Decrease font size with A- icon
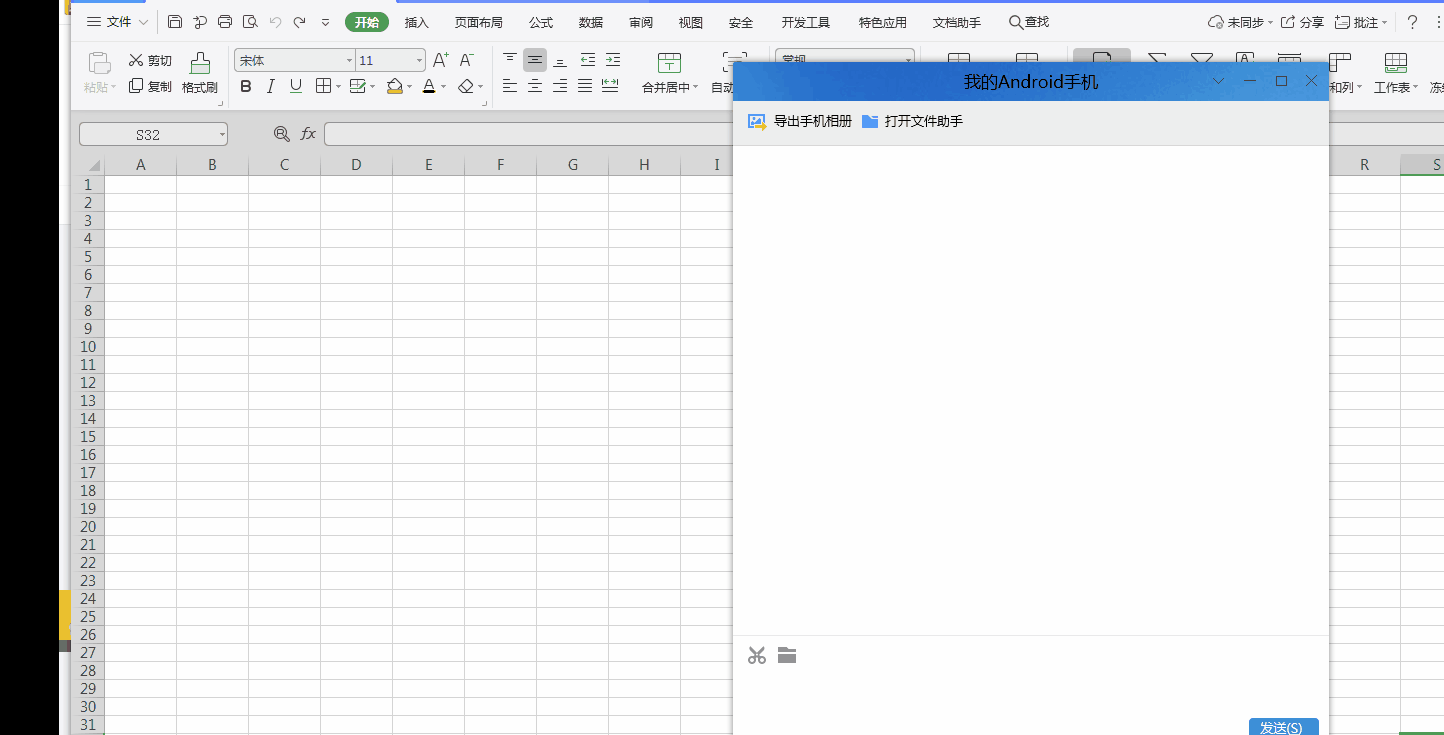The height and width of the screenshot is (735, 1444). click(466, 61)
